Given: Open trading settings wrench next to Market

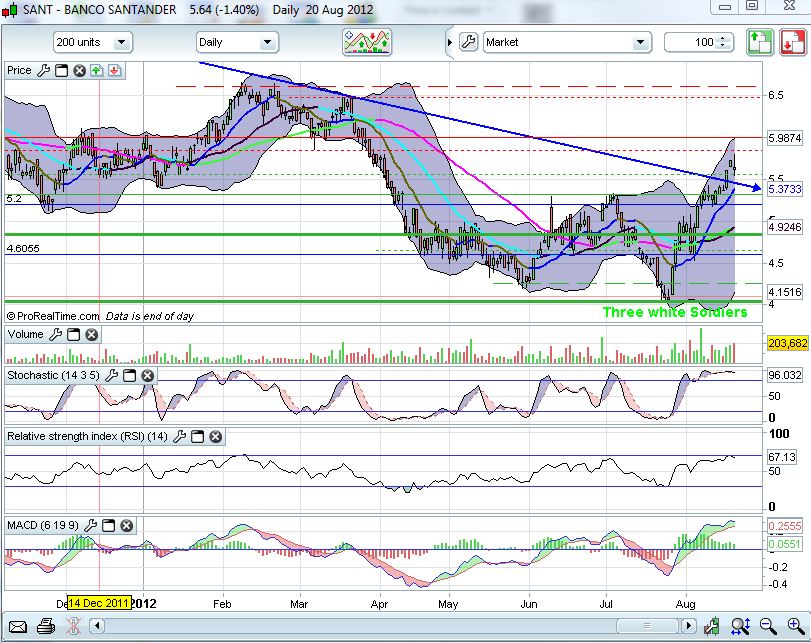Looking at the screenshot, I should point(469,42).
